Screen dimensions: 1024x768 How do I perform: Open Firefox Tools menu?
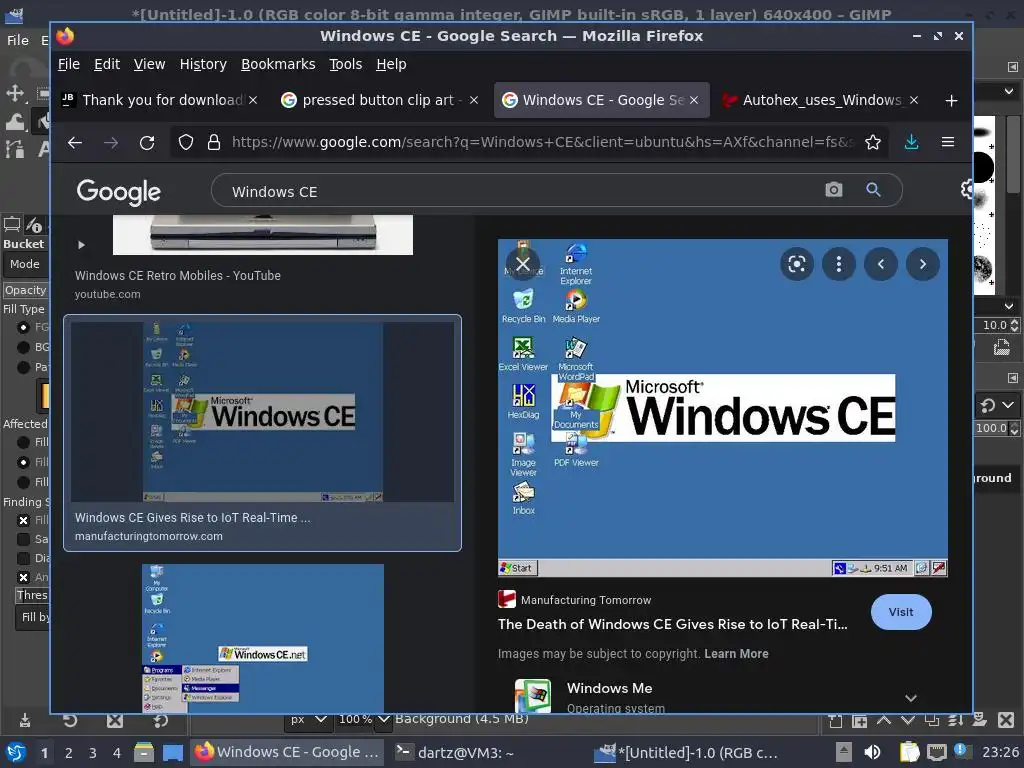point(345,64)
